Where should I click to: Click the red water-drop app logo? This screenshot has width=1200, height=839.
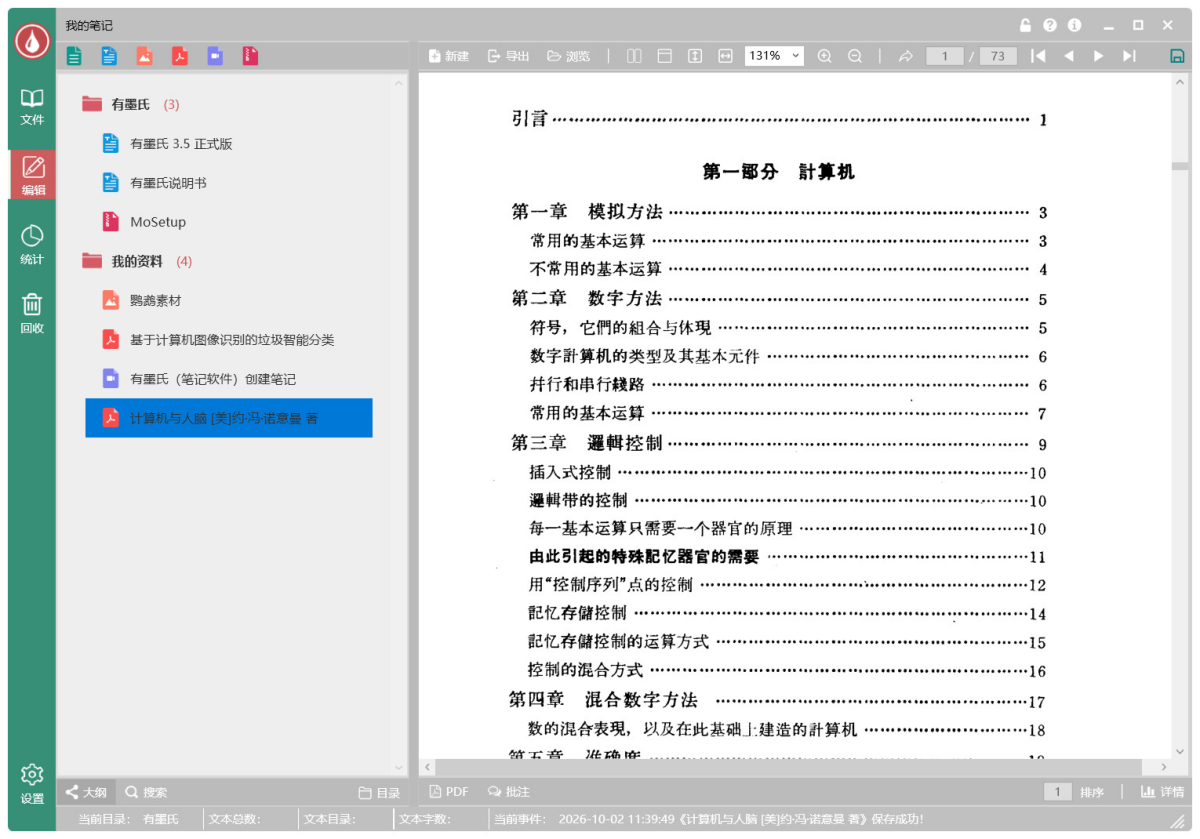(x=32, y=39)
